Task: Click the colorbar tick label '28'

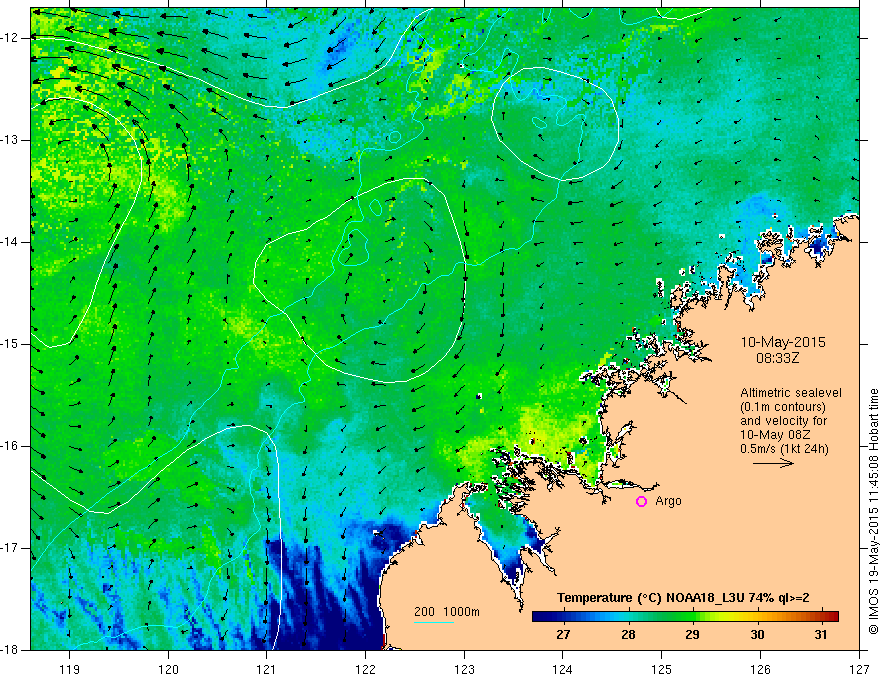Action: click(x=628, y=635)
